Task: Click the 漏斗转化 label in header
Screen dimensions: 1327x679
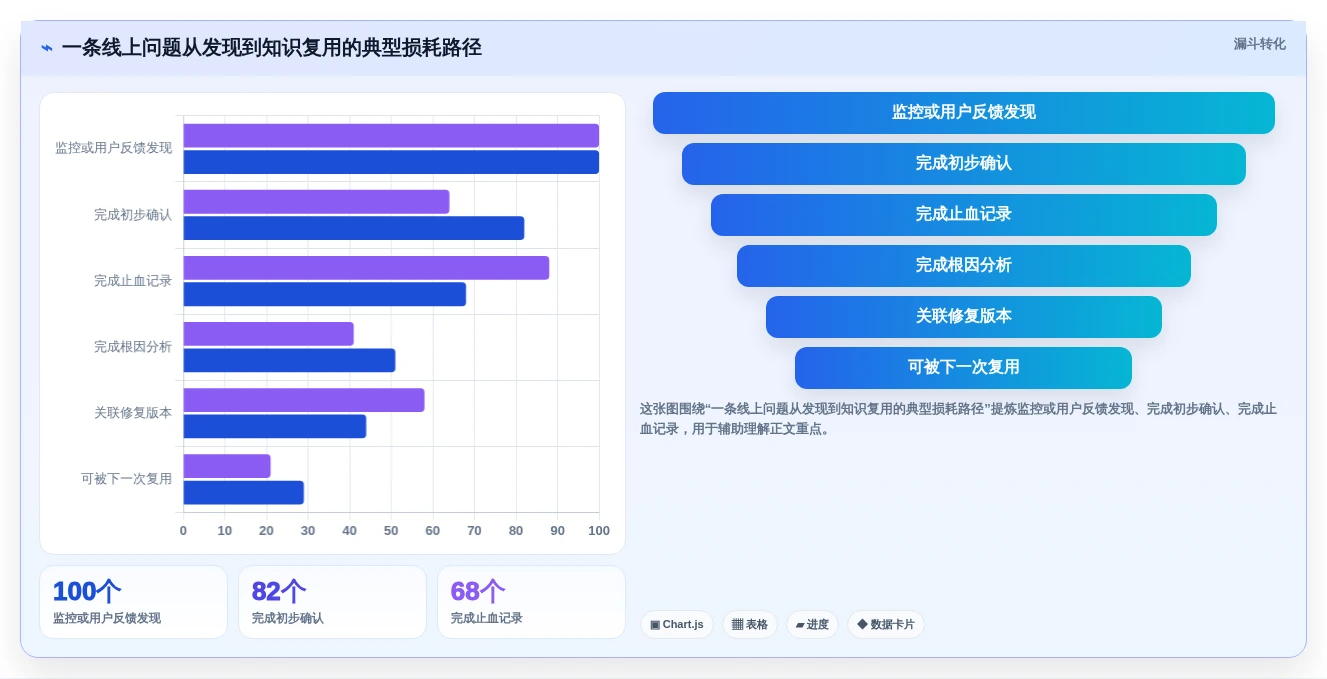Action: tap(1259, 44)
